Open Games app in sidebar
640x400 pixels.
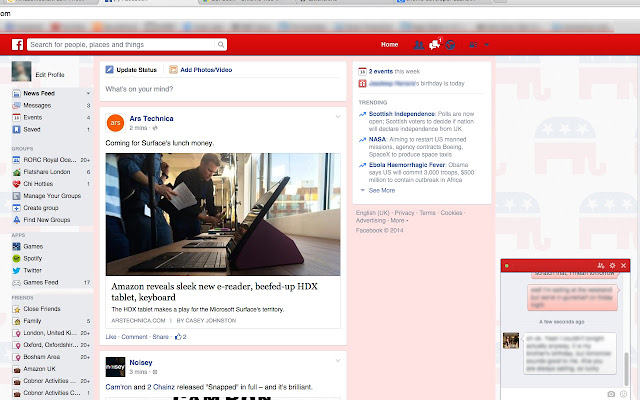point(33,247)
